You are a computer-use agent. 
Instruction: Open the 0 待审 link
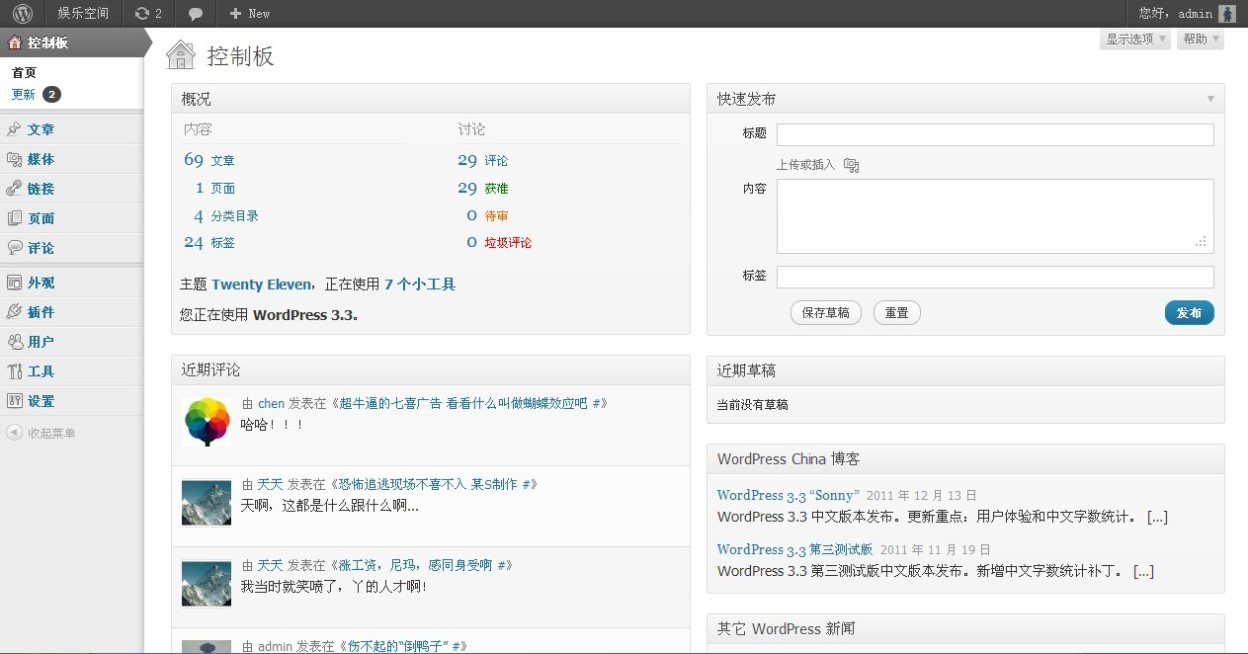pos(487,215)
